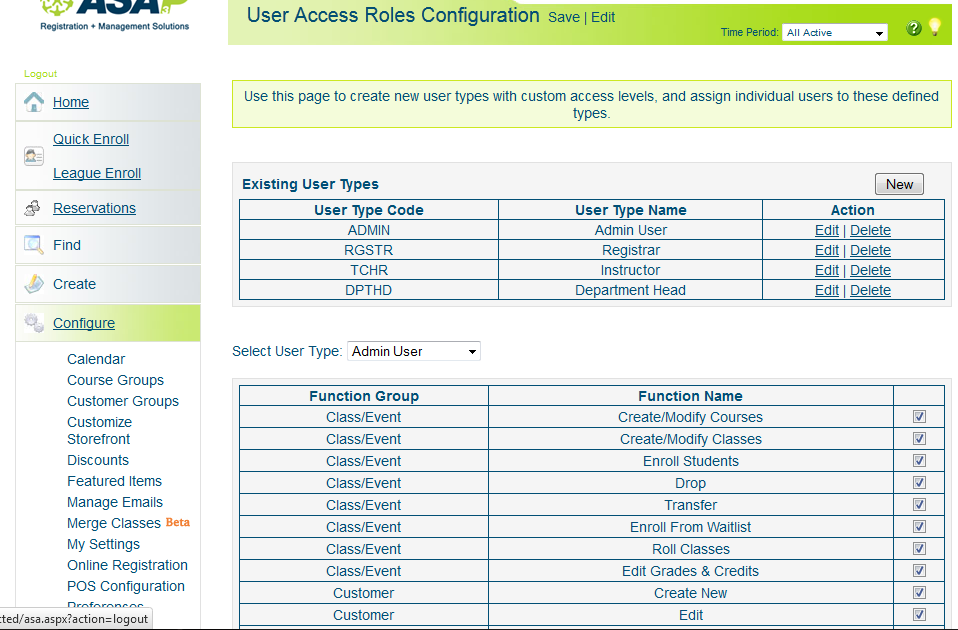Open Customize Storefront
This screenshot has height=630, width=958.
tap(100, 431)
